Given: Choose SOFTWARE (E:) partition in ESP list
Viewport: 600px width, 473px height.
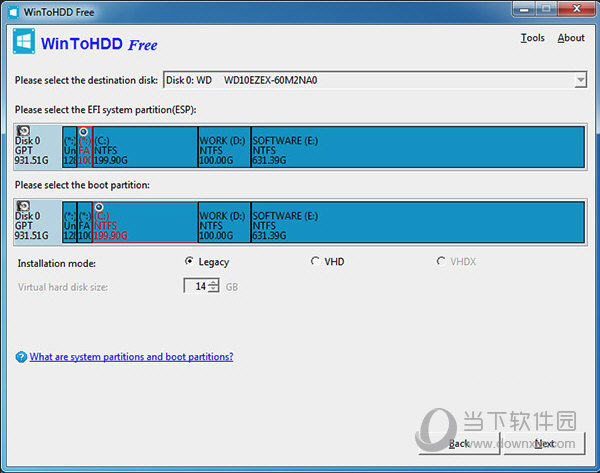Looking at the screenshot, I should 418,147.
